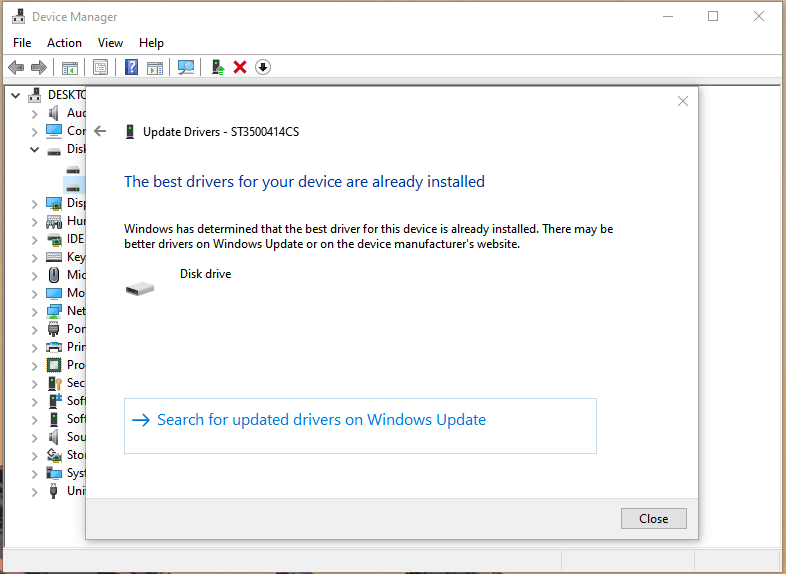Viewport: 786px width, 574px height.
Task: Expand the Network adapters category chevron
Action: click(x=34, y=312)
